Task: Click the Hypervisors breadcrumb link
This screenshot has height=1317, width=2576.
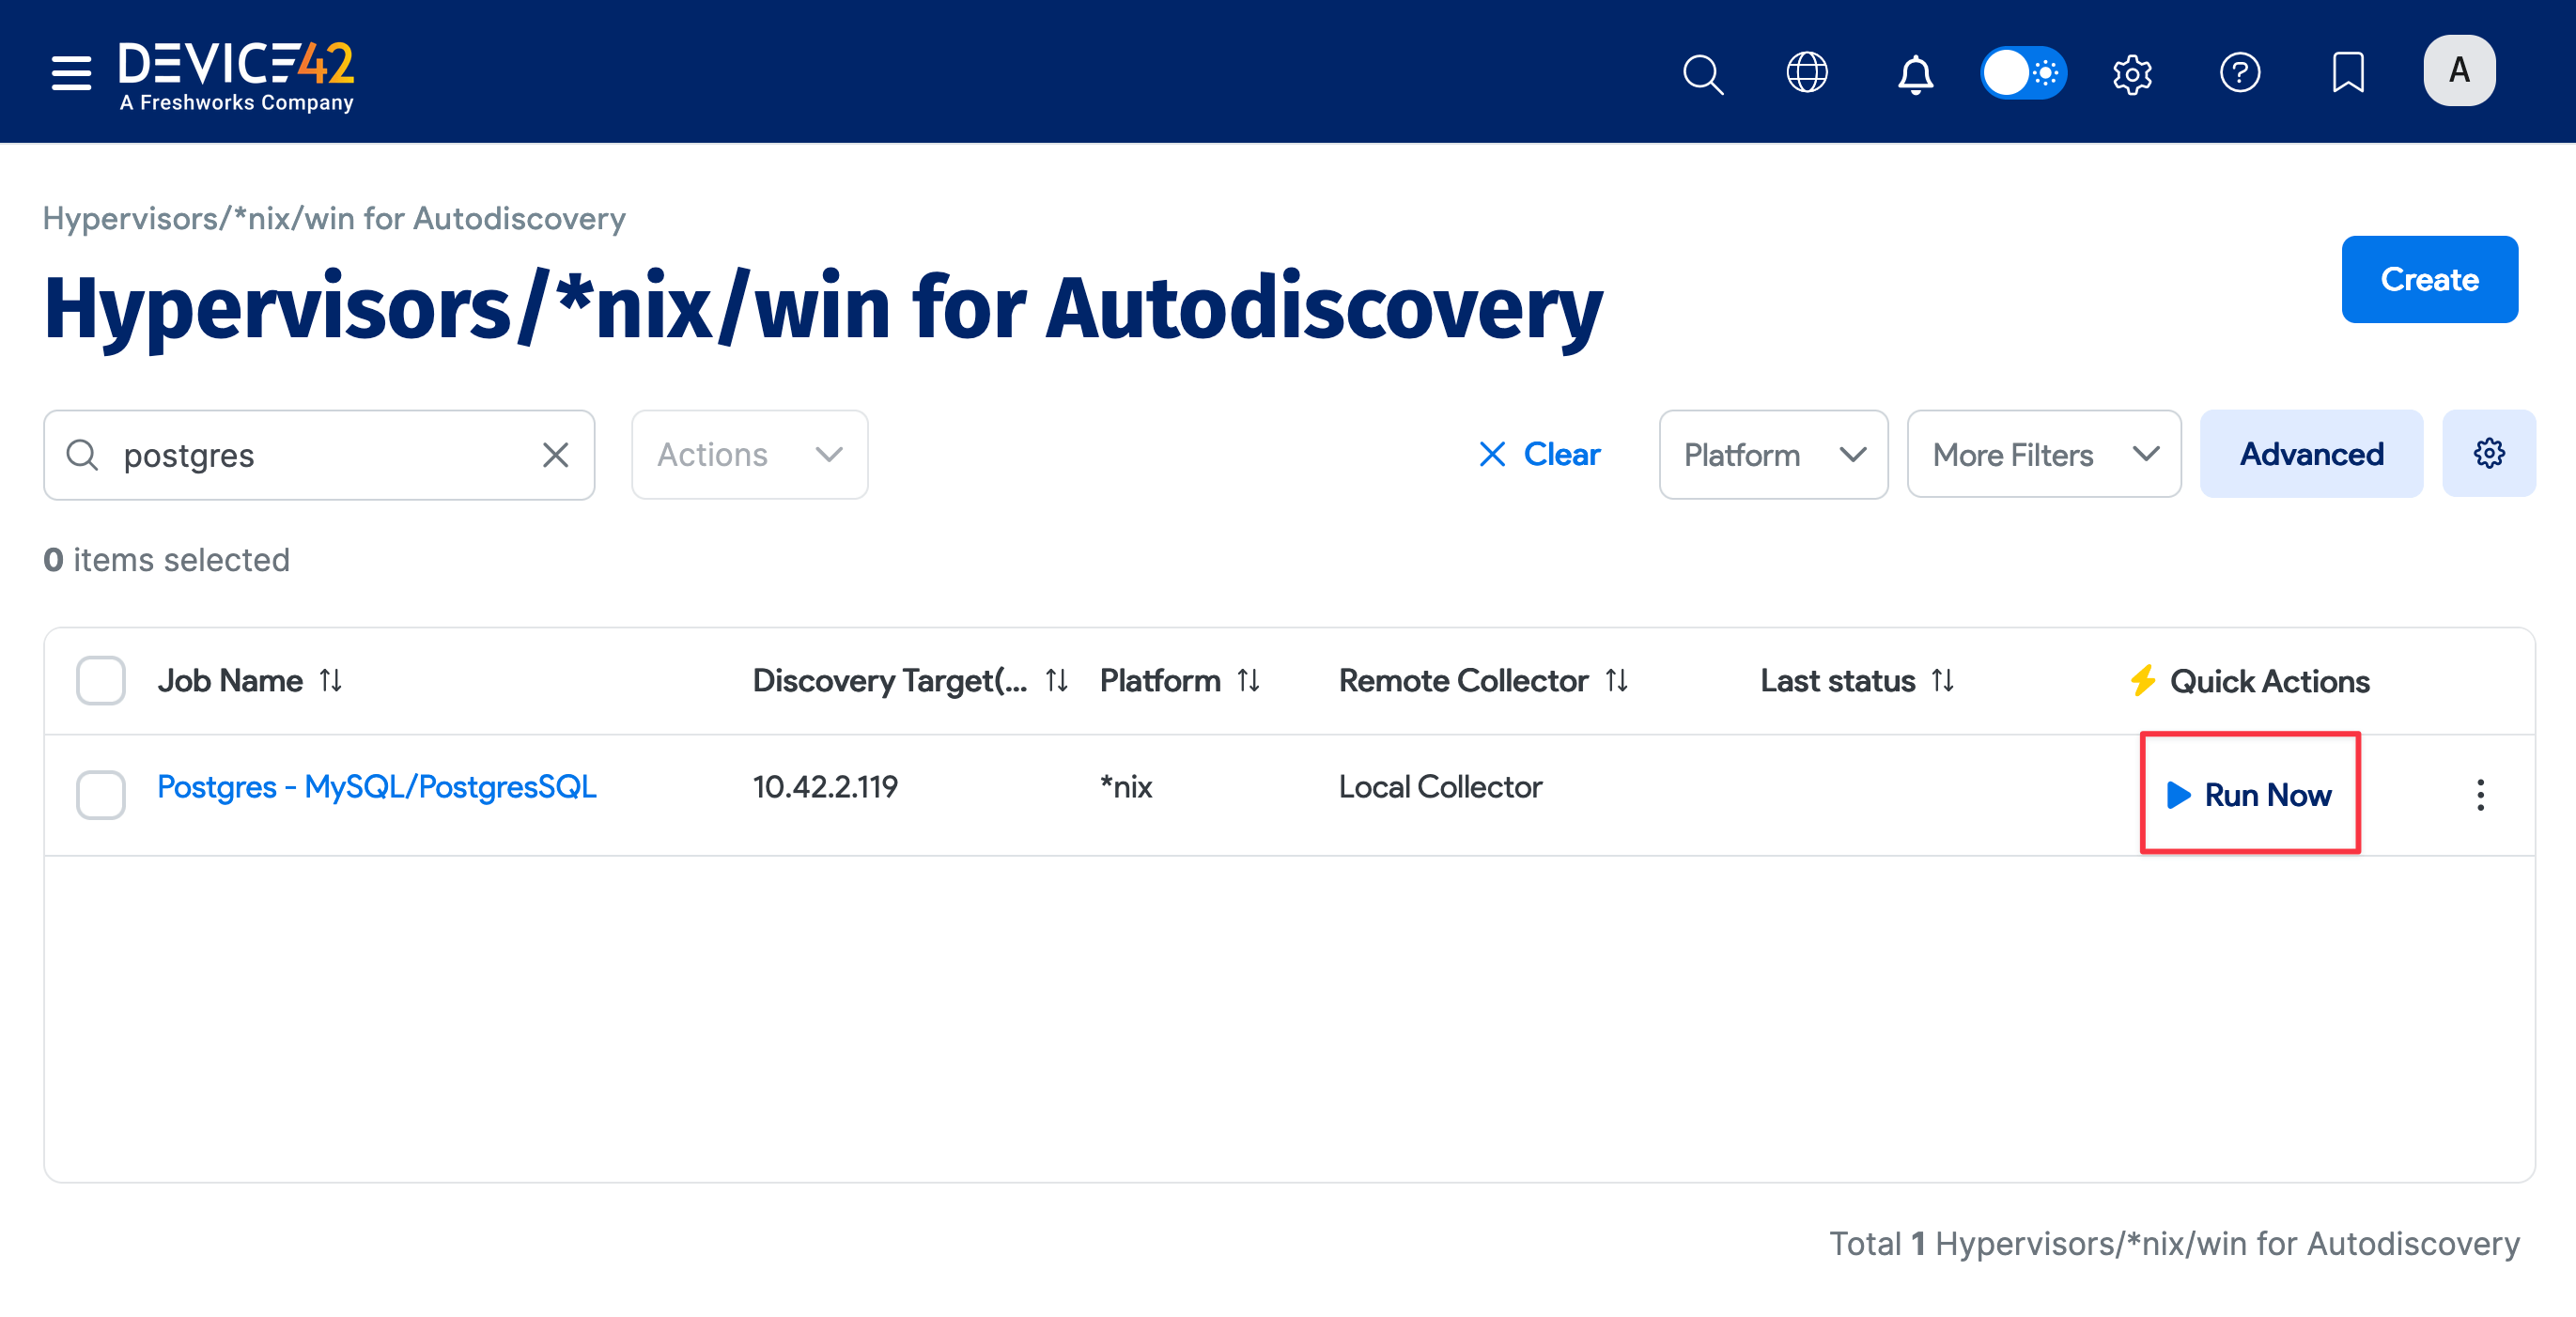Action: click(334, 218)
